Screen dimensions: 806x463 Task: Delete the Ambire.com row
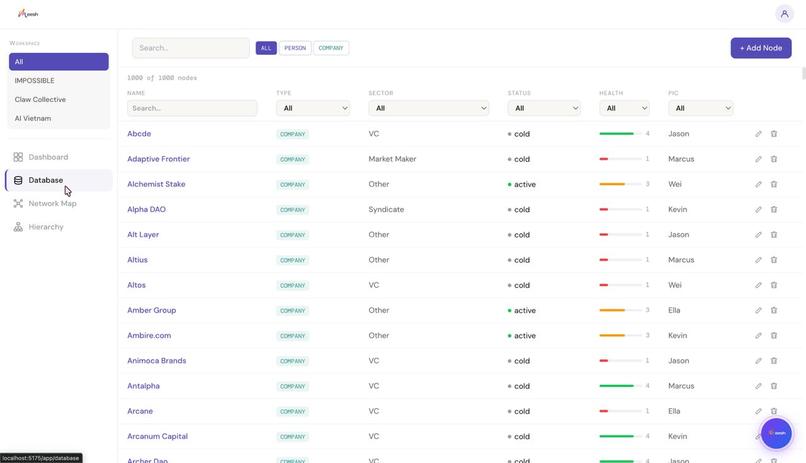tap(774, 335)
